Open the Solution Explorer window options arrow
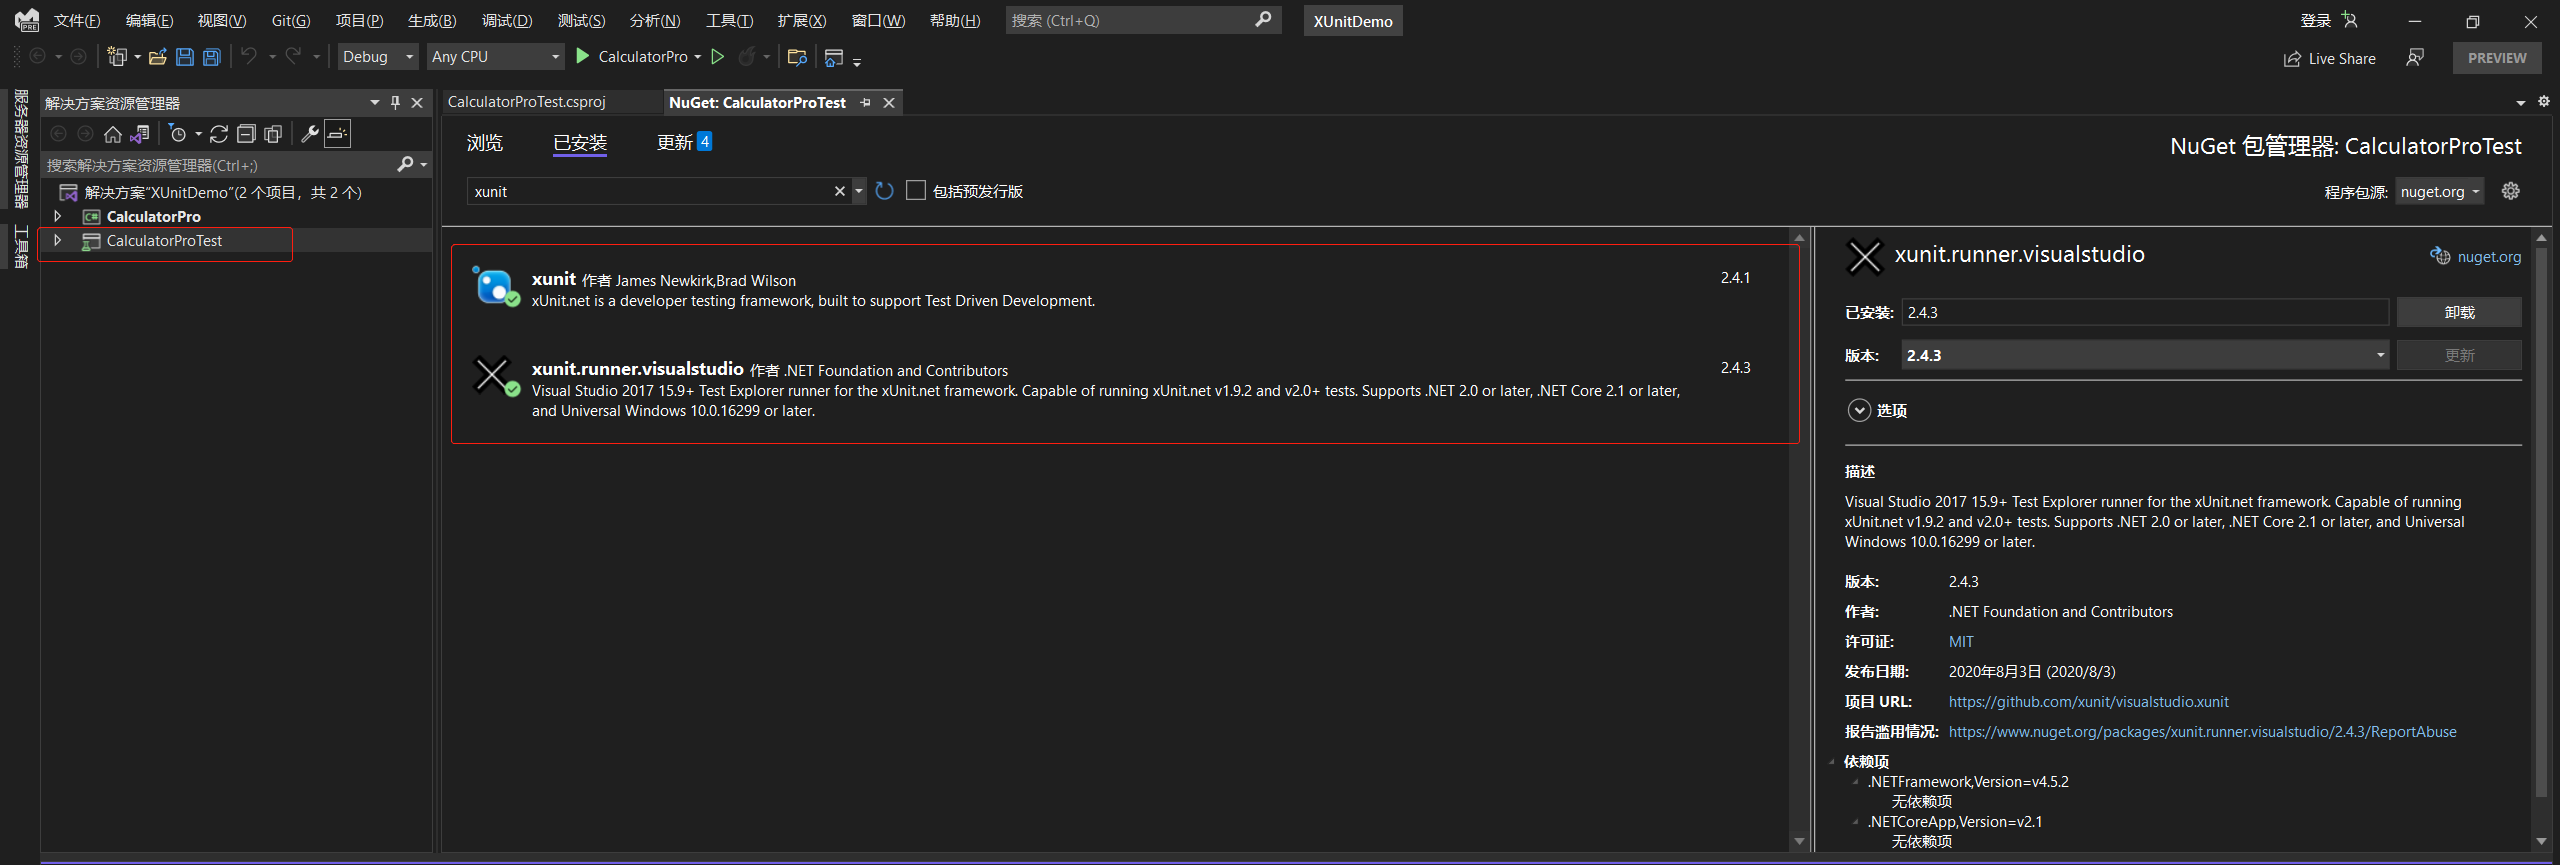The width and height of the screenshot is (2560, 865). click(375, 102)
